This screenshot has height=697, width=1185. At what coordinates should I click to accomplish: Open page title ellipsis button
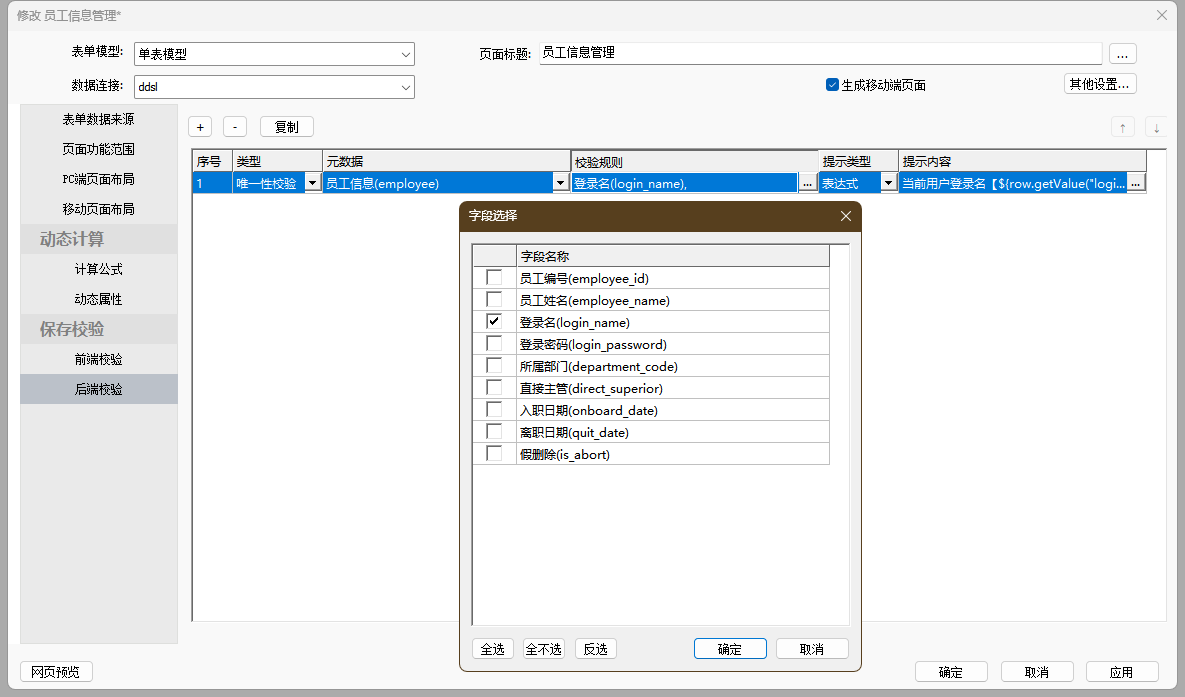[x=1123, y=54]
